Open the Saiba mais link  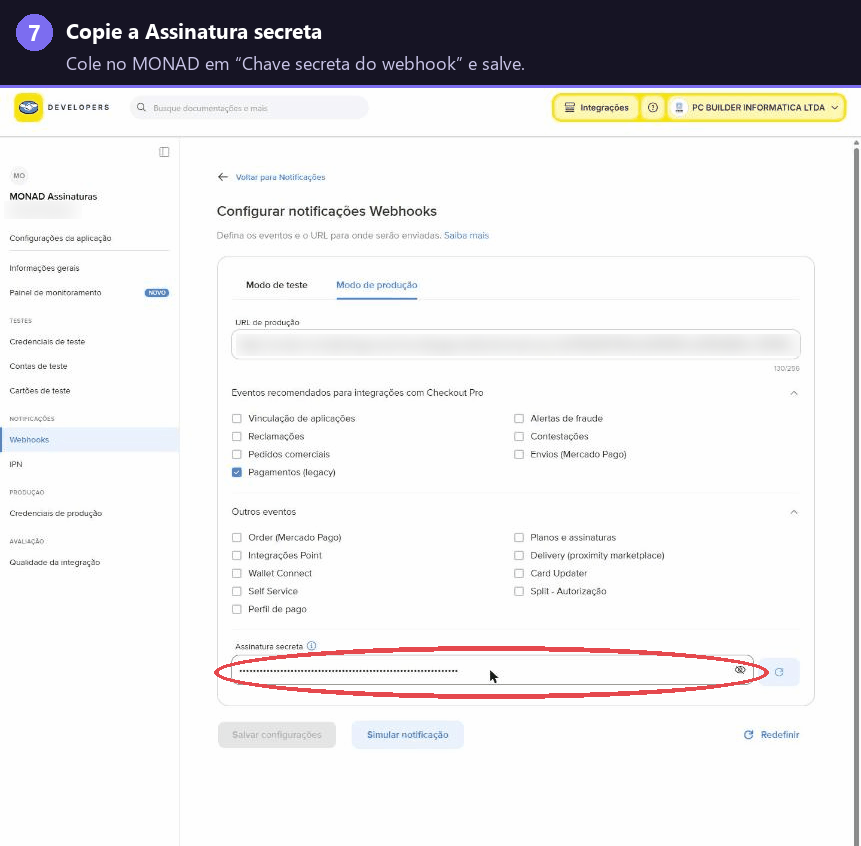pos(466,236)
